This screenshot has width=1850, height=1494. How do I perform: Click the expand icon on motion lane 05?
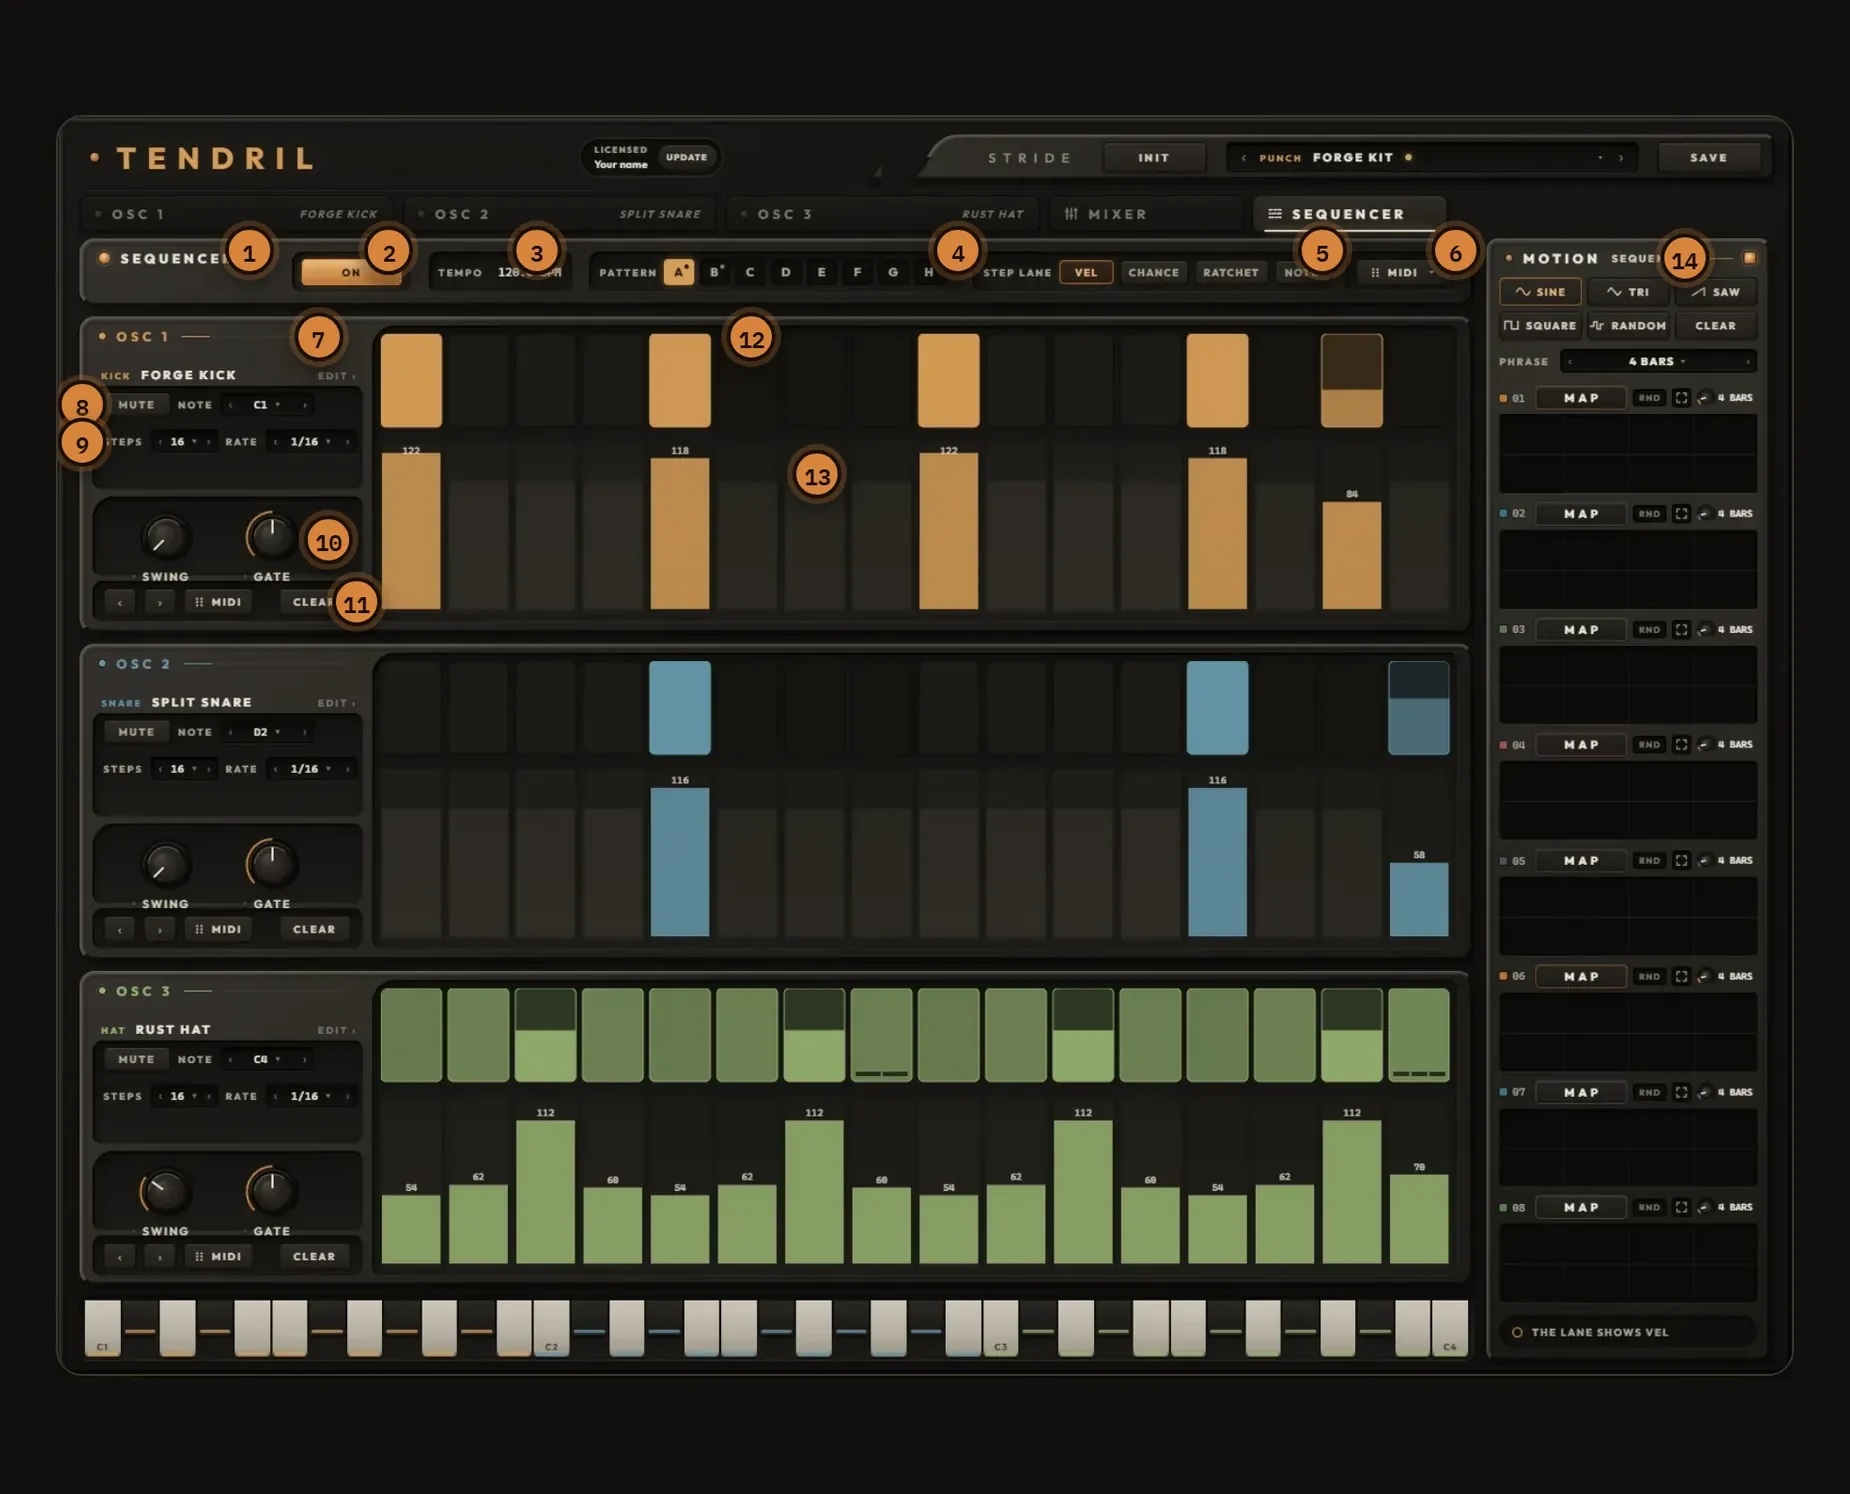tap(1682, 861)
